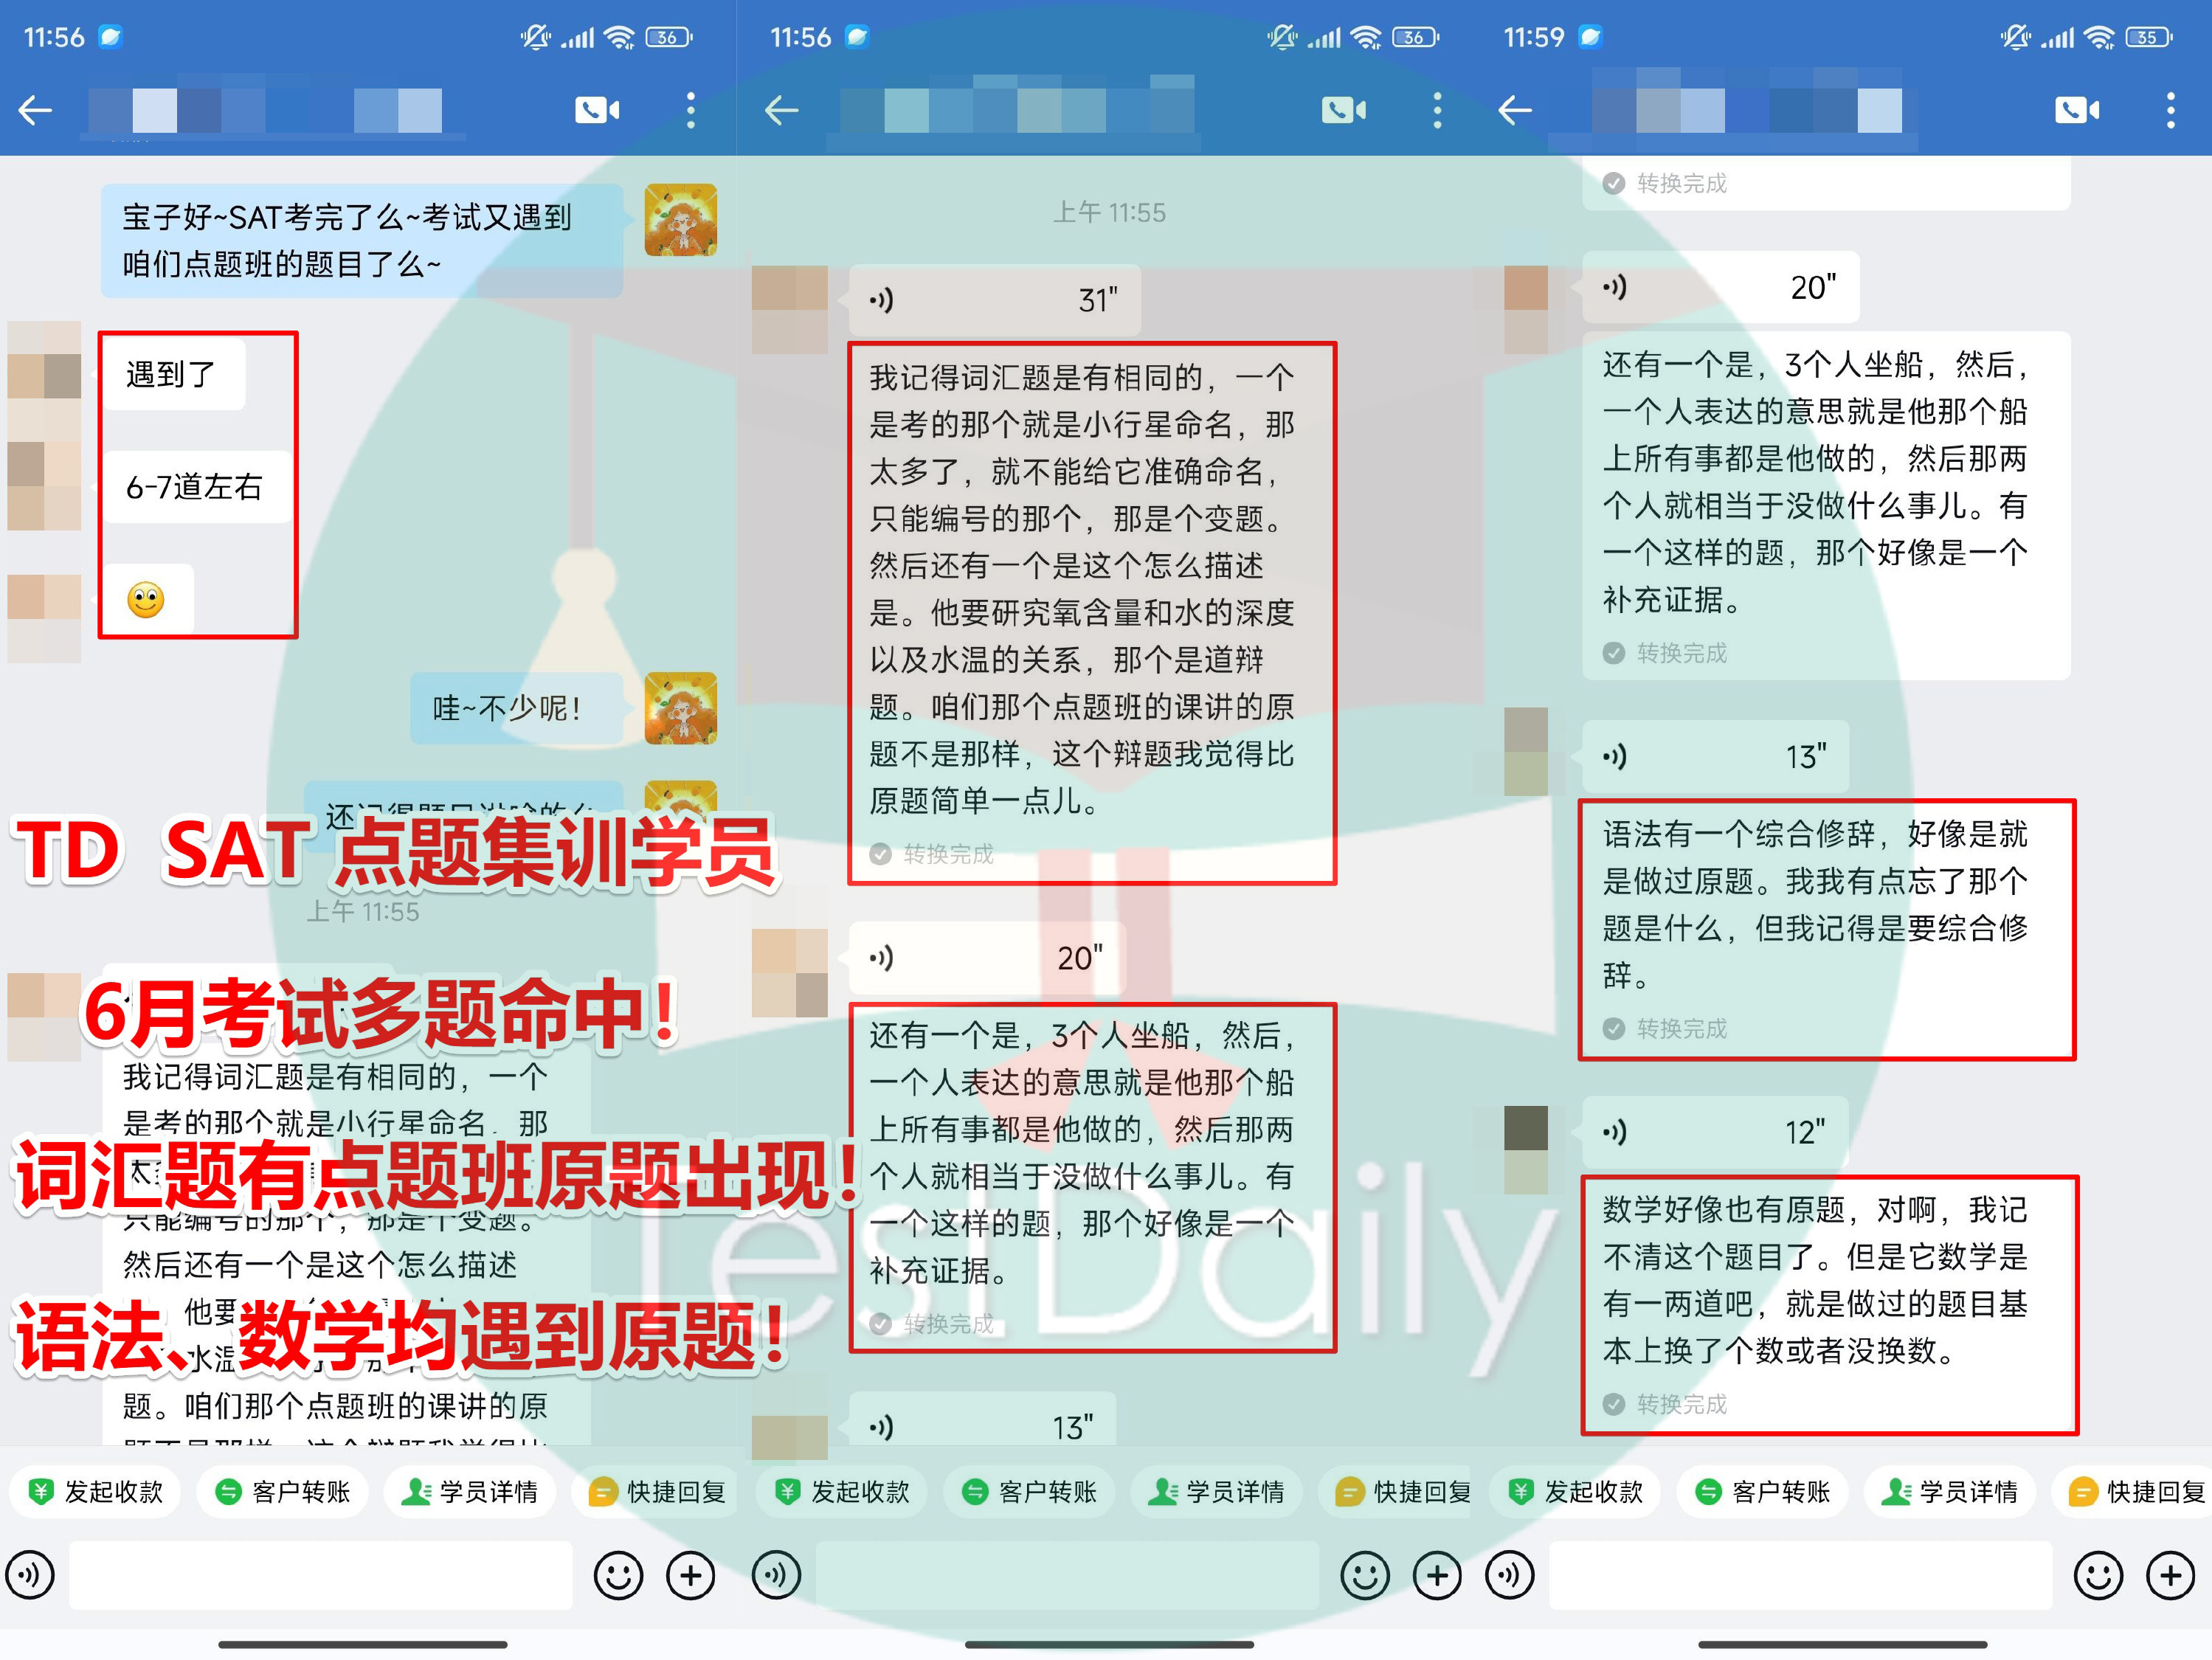Open the emoji picker in the middle chat screen
The height and width of the screenshot is (1660, 2212).
1365,1575
